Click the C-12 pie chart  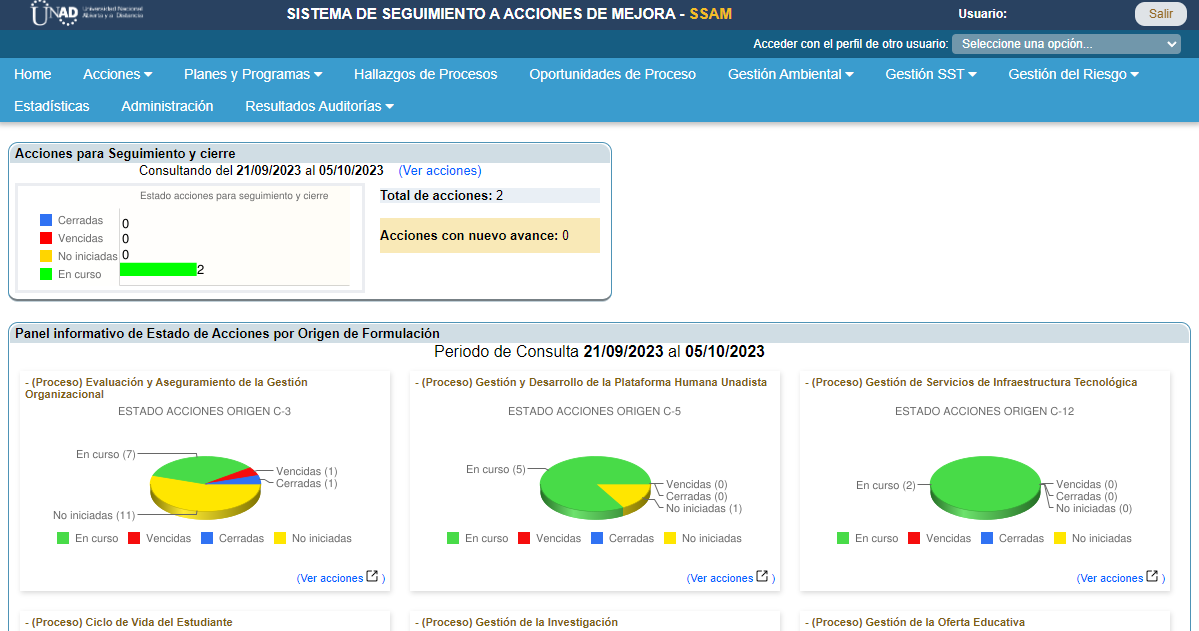point(986,487)
